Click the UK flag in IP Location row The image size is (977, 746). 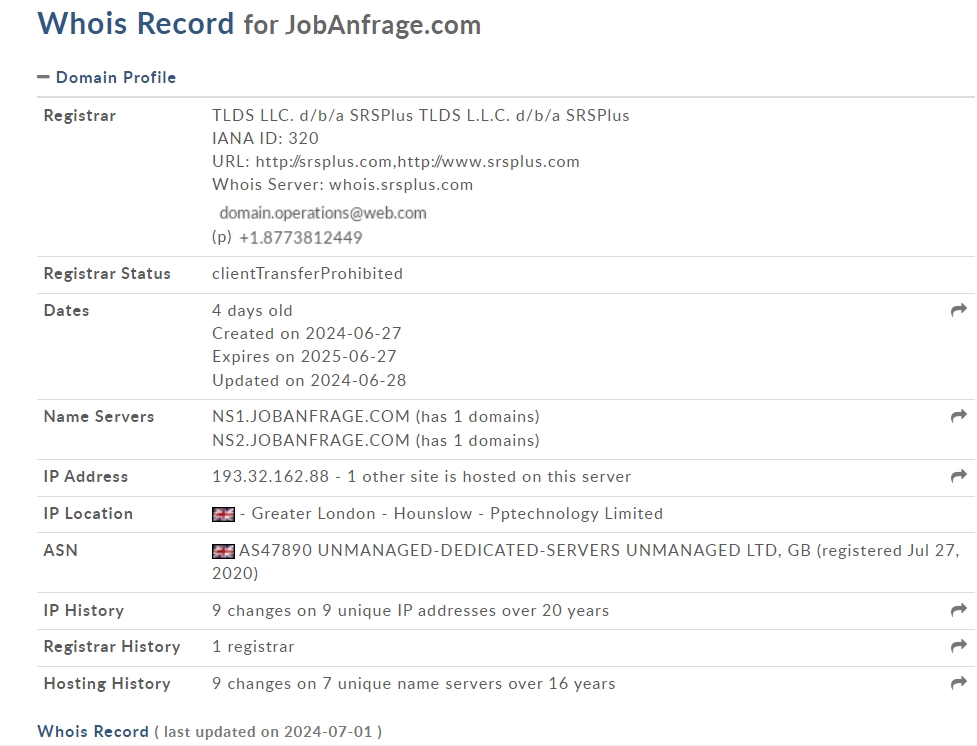coord(223,514)
